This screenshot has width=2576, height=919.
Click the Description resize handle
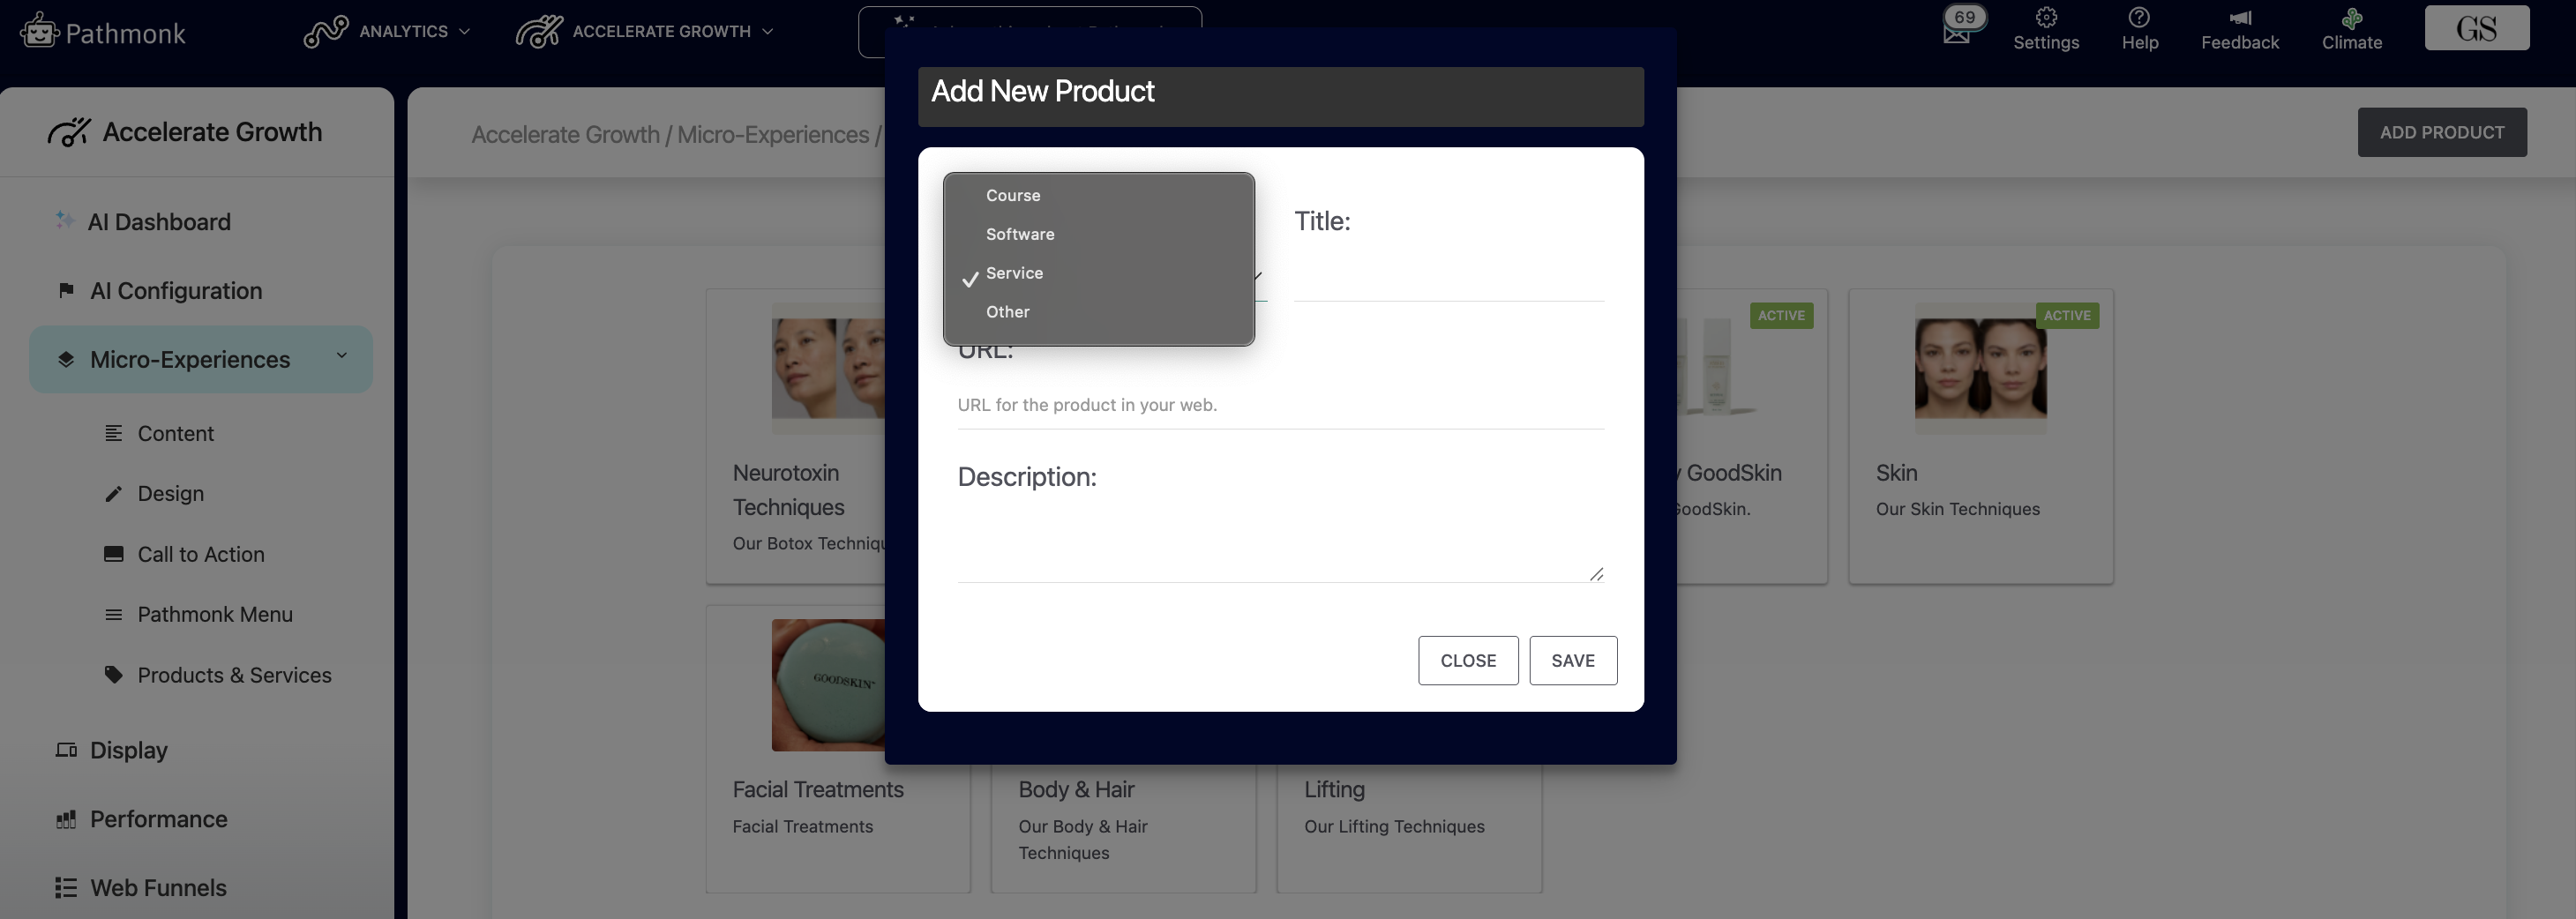[1596, 574]
